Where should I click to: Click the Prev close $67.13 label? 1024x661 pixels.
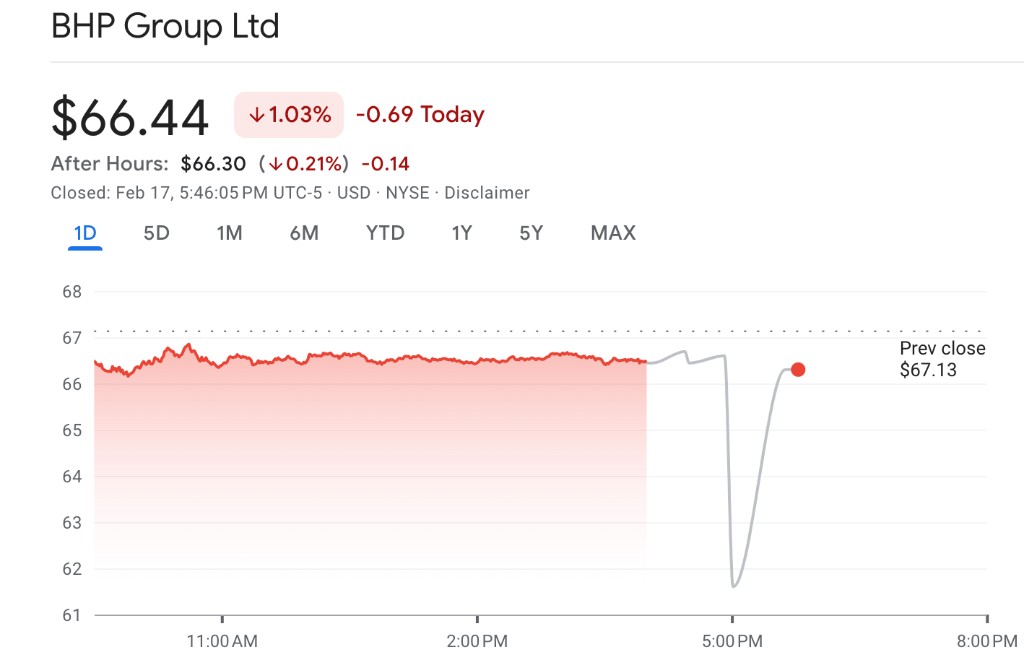[942, 359]
